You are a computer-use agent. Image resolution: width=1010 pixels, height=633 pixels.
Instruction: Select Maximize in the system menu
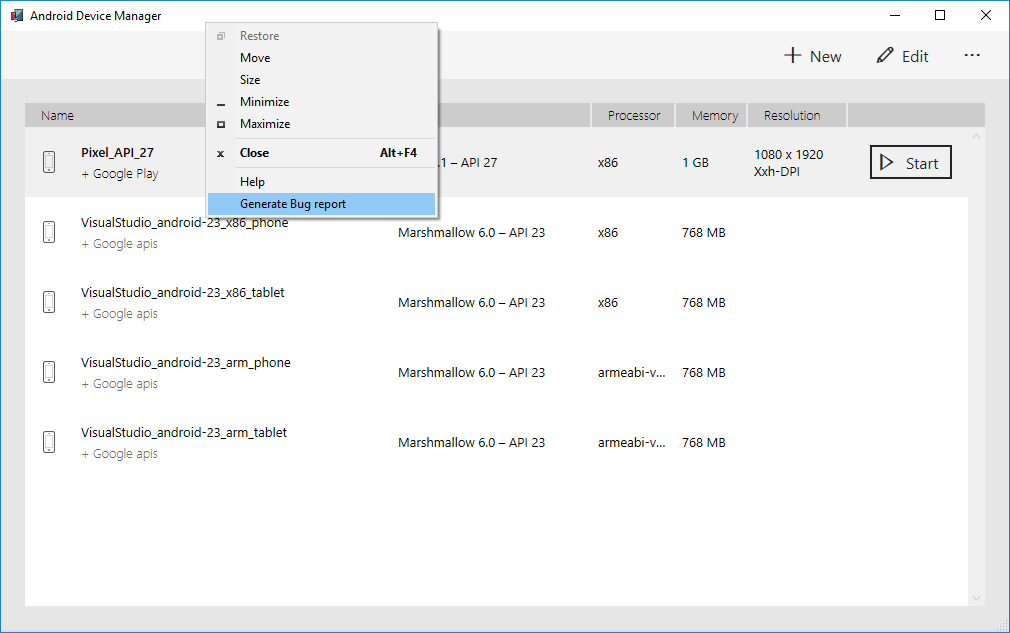[x=321, y=124]
